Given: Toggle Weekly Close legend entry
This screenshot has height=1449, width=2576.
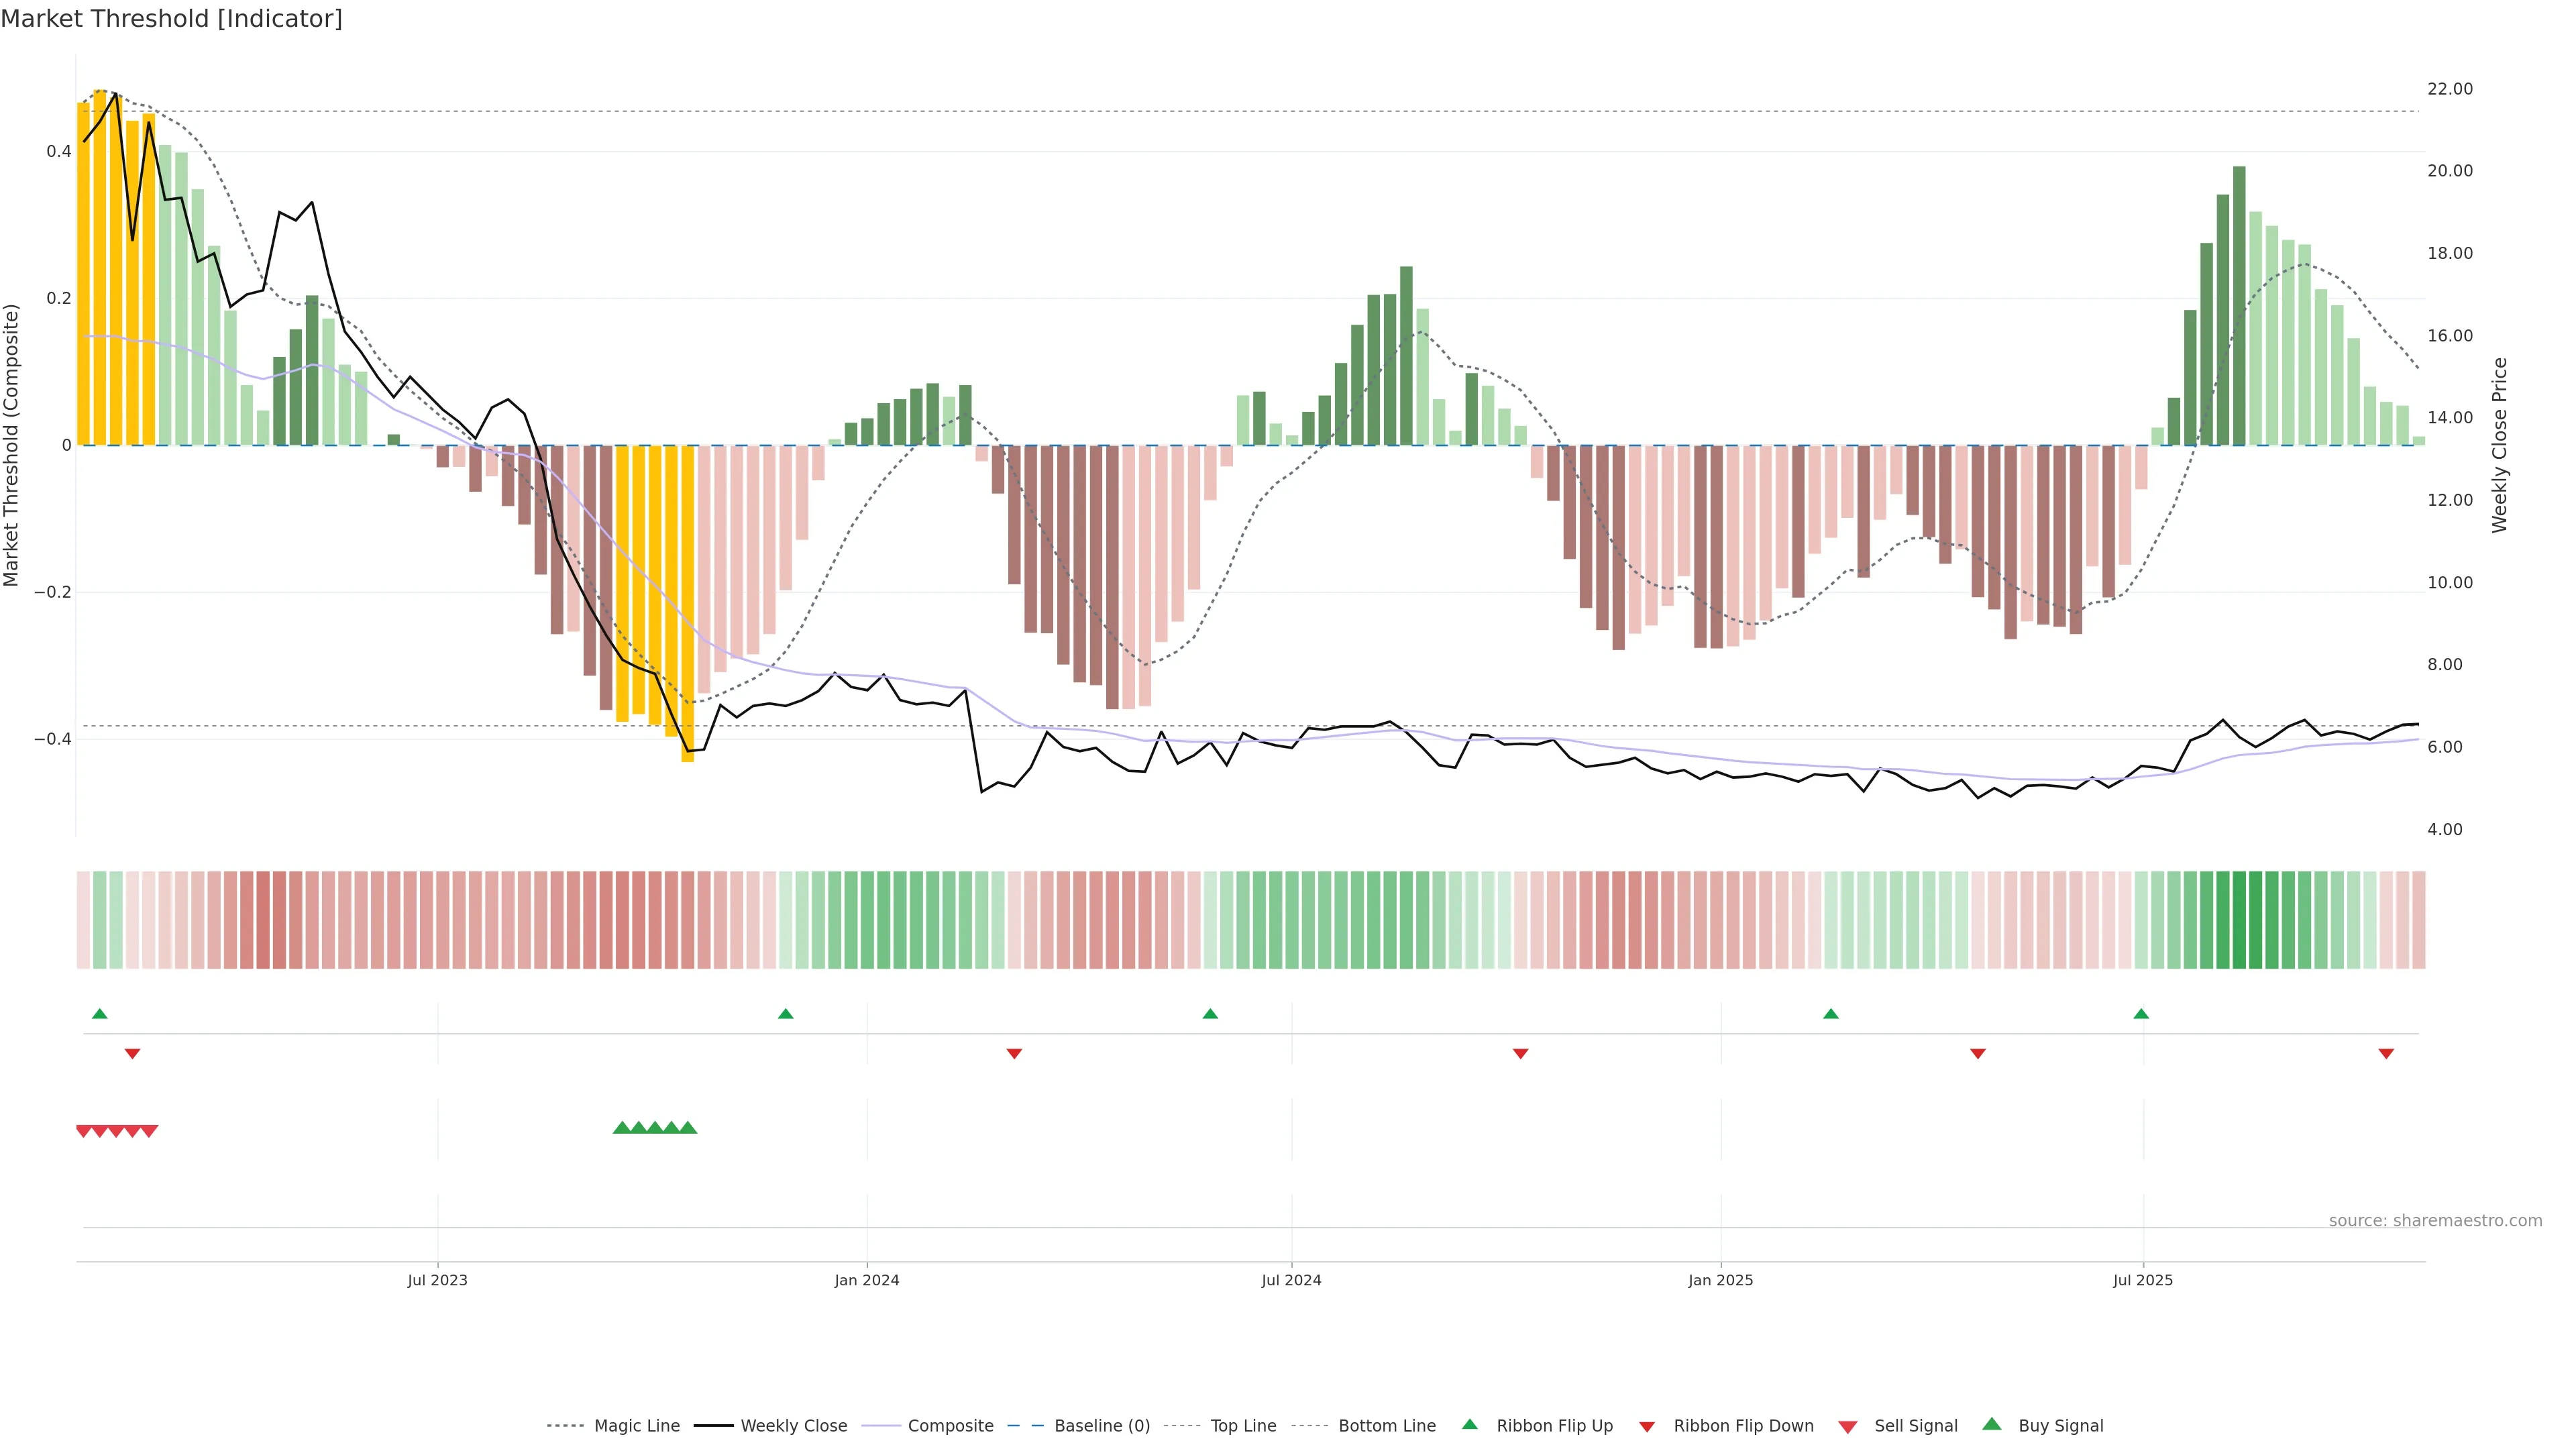Looking at the screenshot, I should tap(793, 1426).
